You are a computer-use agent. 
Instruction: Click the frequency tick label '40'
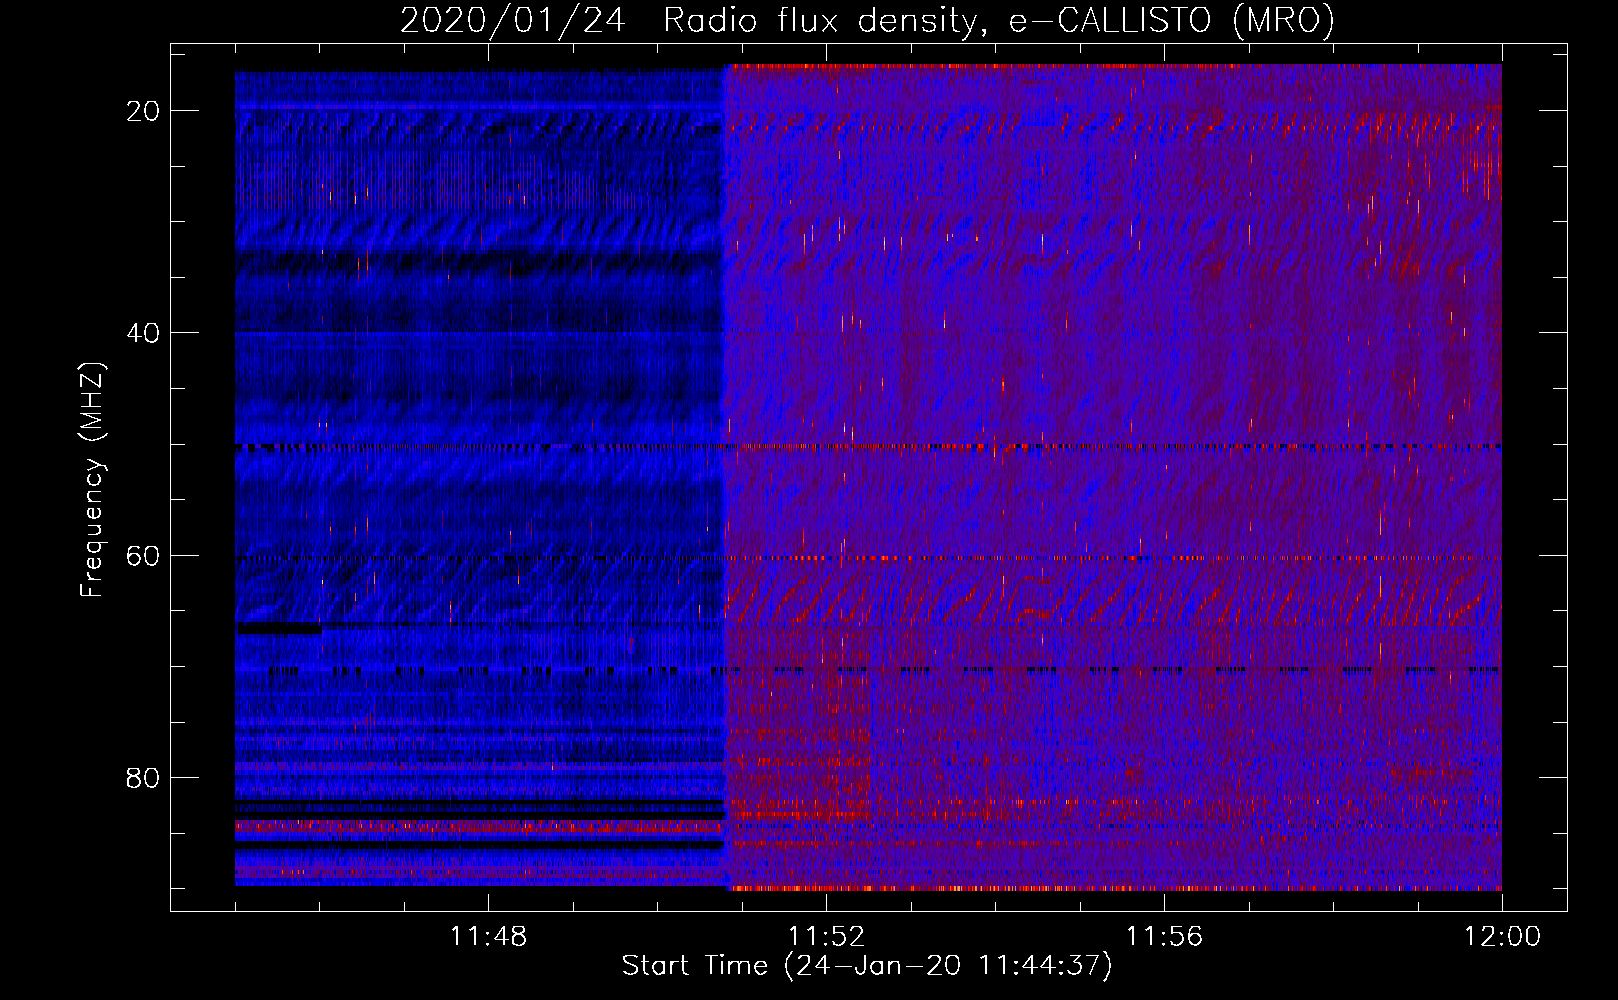[144, 333]
